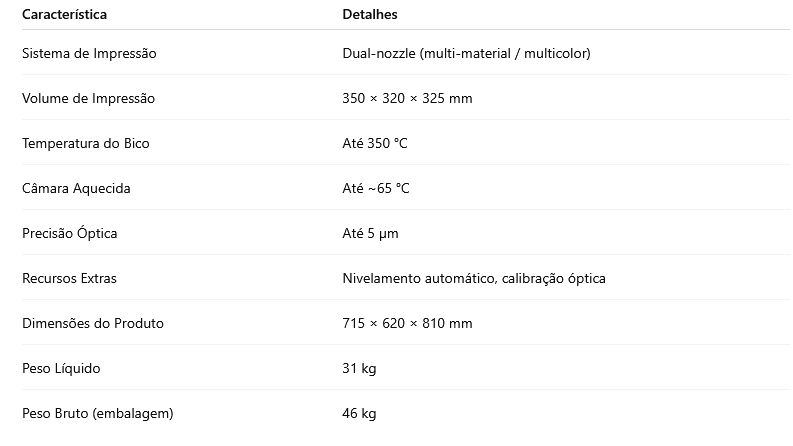This screenshot has height=446, width=793.
Task: Select the Recursos Extras label
Action: pyautogui.click(x=69, y=279)
